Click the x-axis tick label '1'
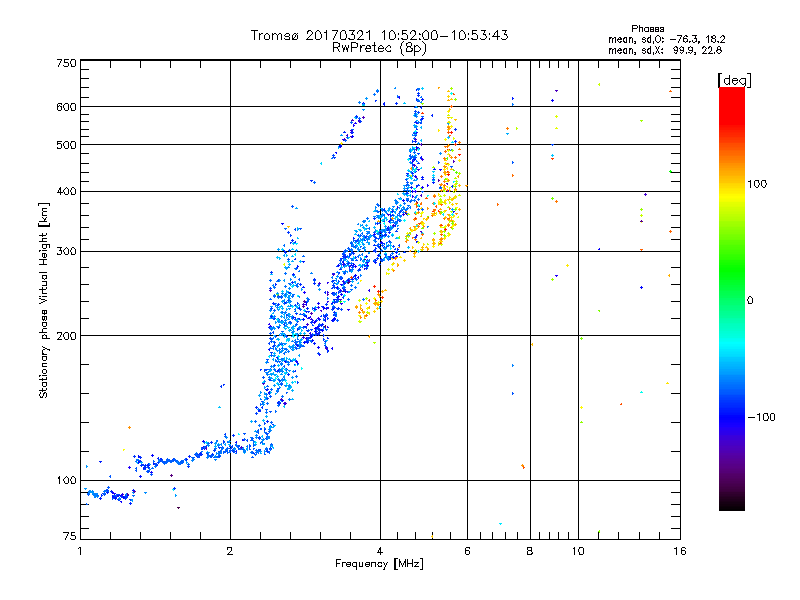The image size is (800, 600). [80, 551]
